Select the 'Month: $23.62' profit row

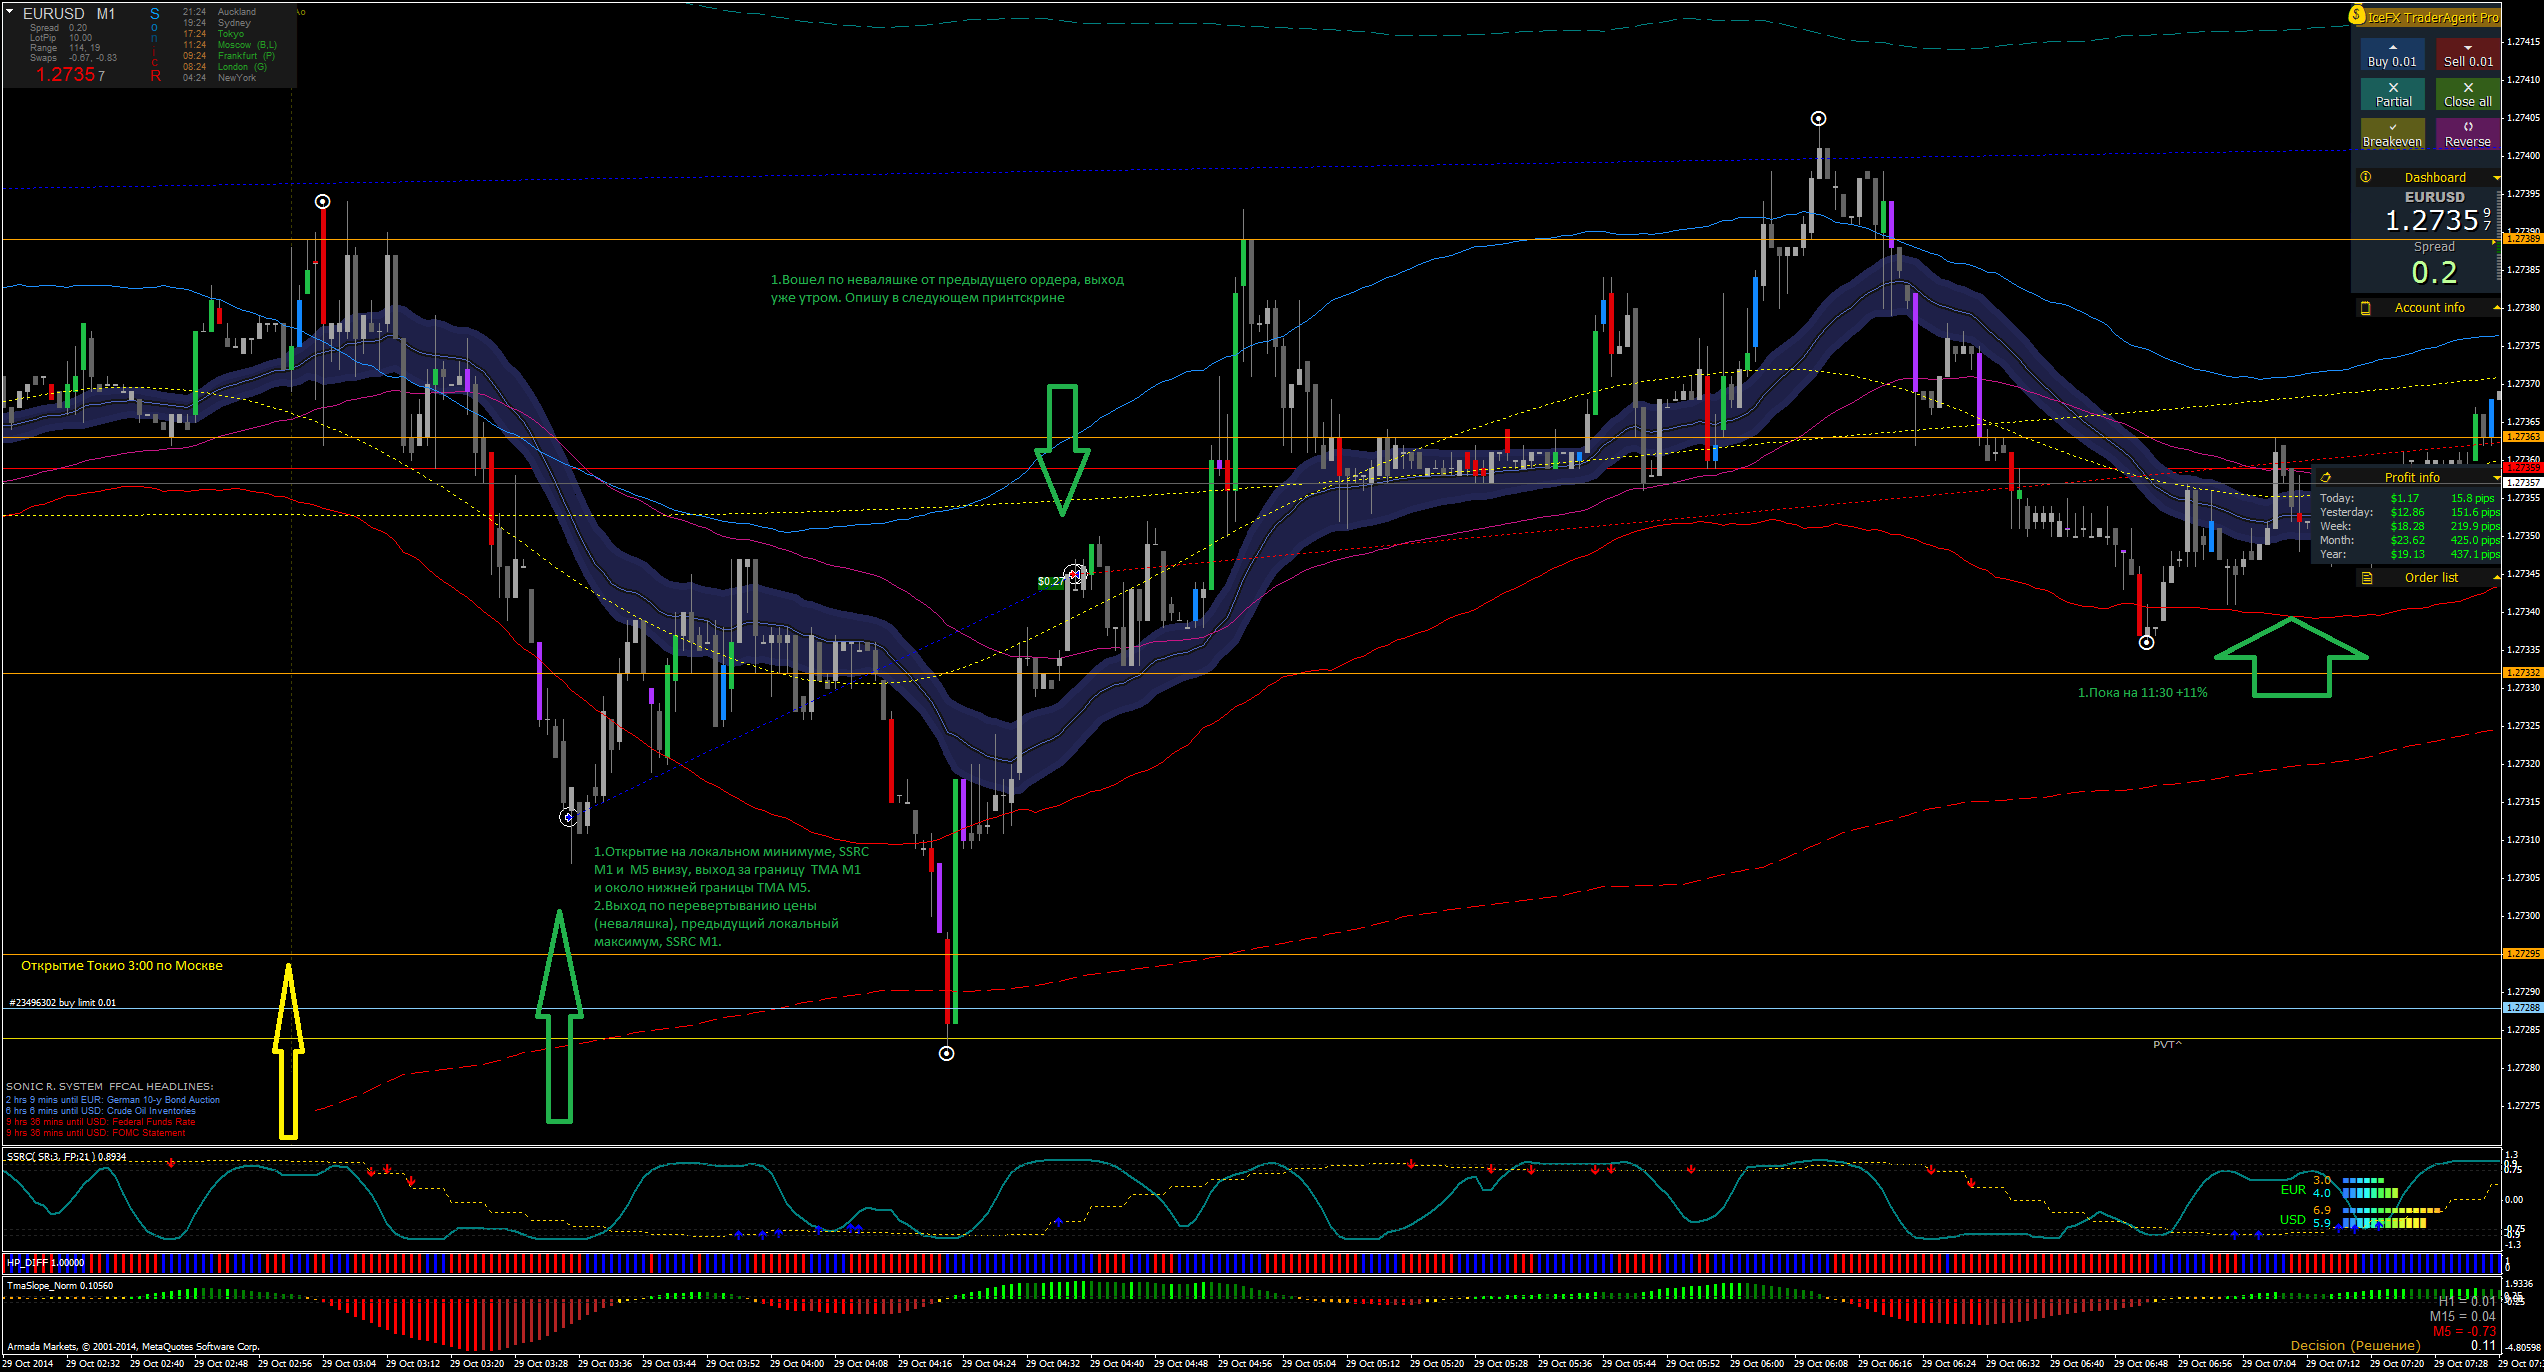point(2408,540)
